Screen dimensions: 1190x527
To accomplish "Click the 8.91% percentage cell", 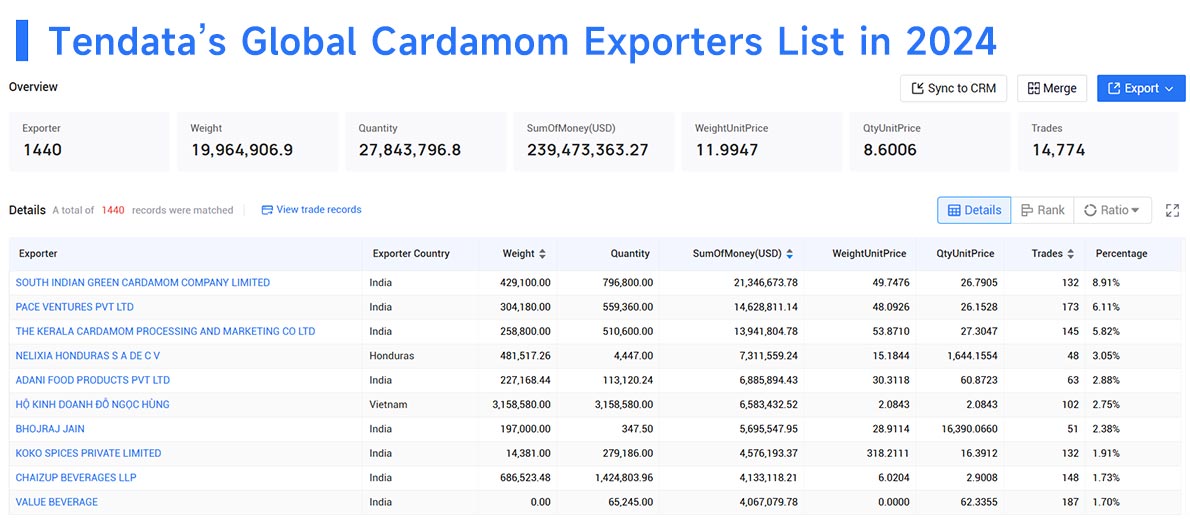I will tap(1106, 282).
